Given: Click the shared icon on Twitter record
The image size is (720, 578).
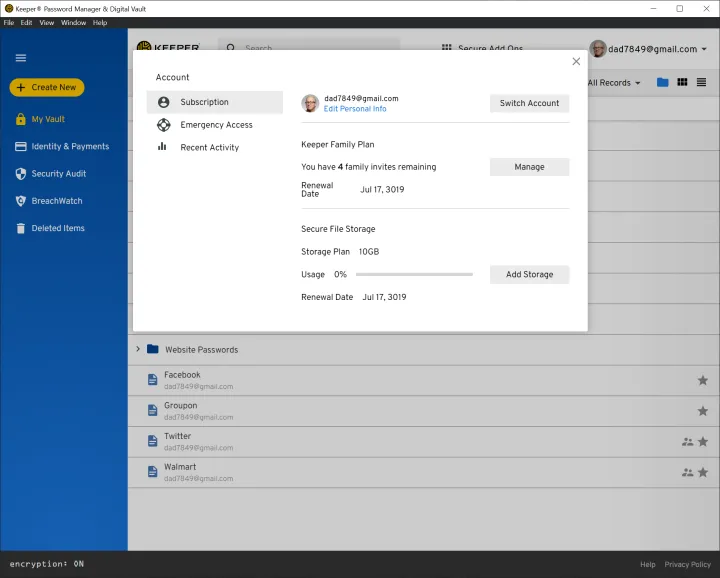Looking at the screenshot, I should 687,442.
